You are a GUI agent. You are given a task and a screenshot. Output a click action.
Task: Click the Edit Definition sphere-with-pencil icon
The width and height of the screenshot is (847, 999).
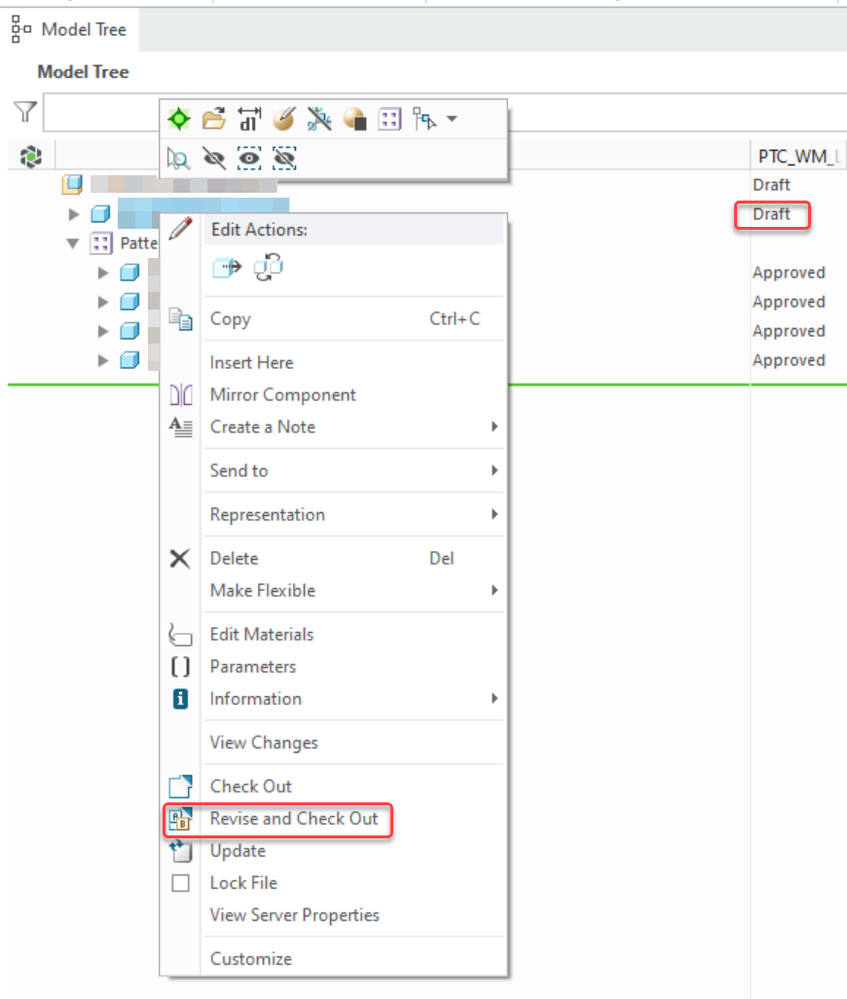pos(284,119)
